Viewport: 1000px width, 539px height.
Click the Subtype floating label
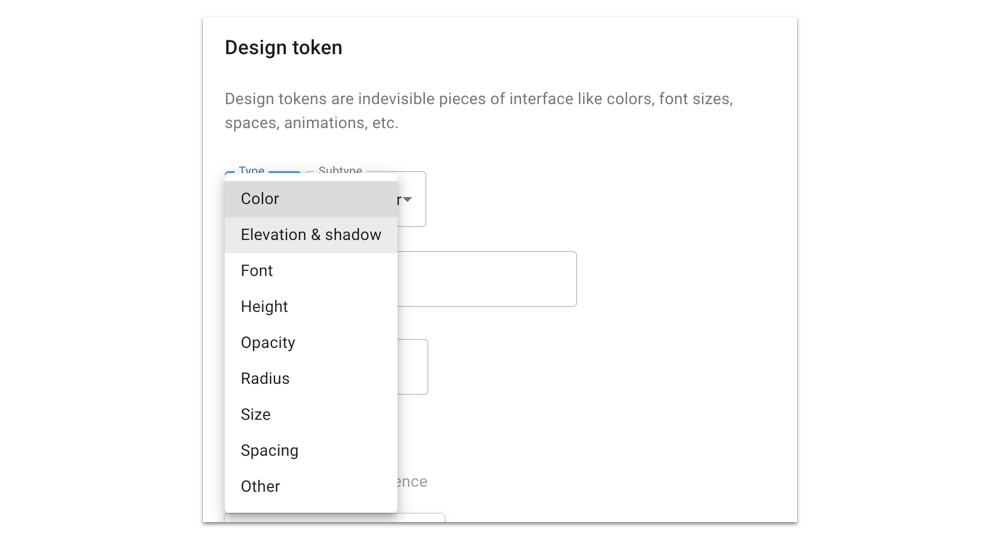tap(340, 172)
